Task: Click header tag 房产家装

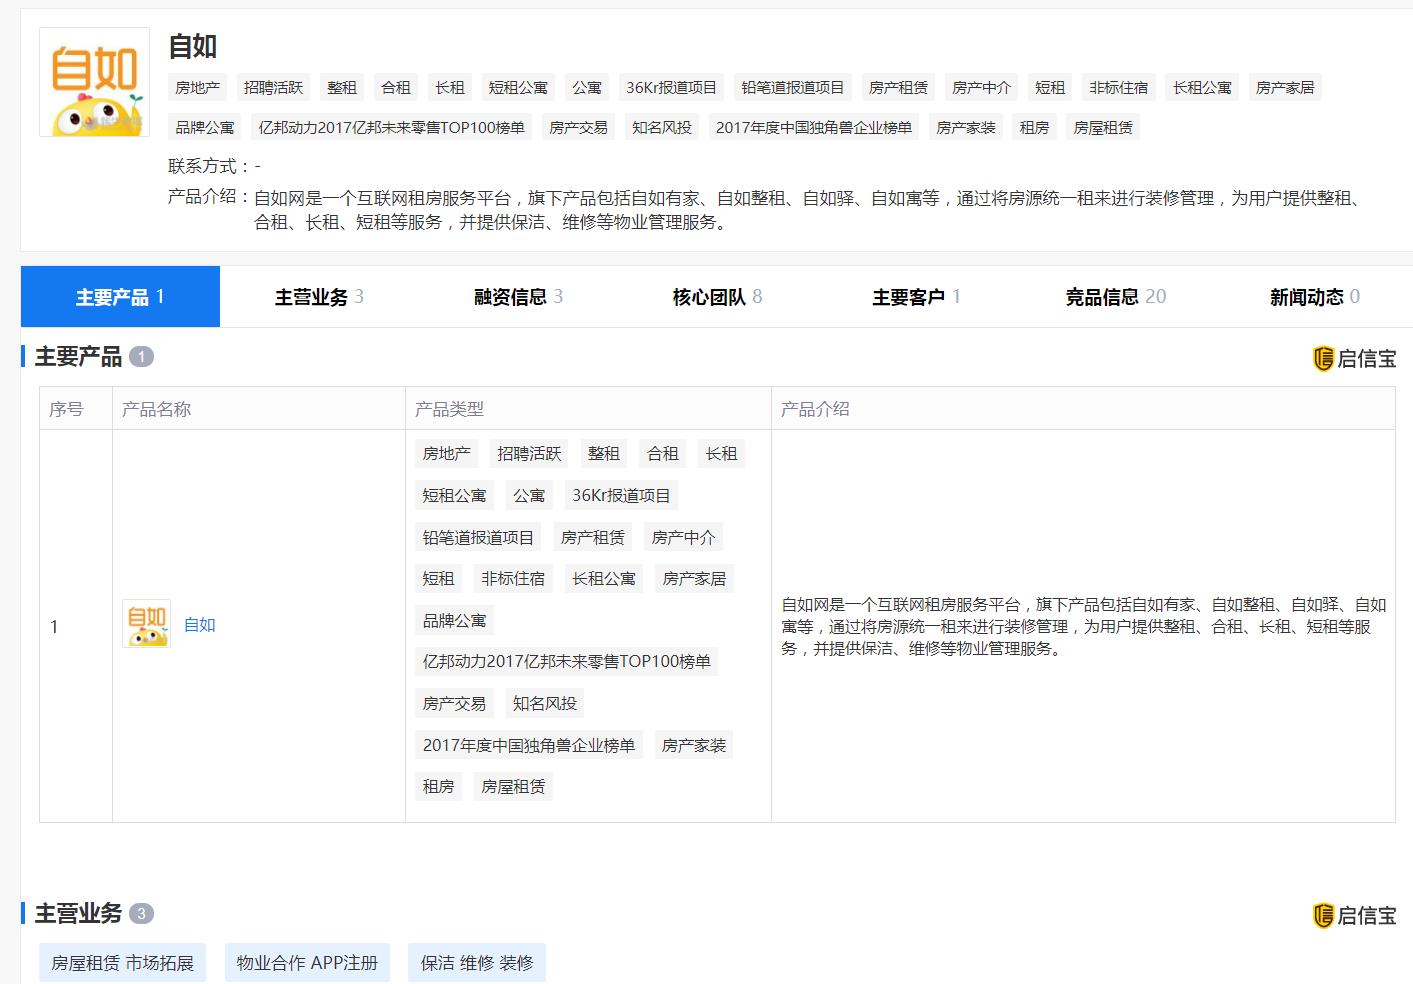Action: click(966, 128)
